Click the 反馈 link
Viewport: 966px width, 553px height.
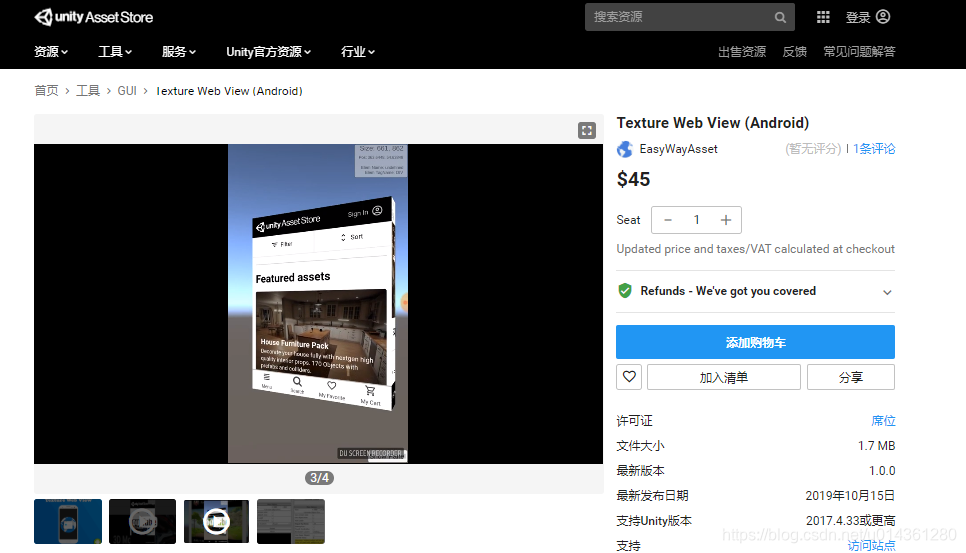click(x=794, y=52)
